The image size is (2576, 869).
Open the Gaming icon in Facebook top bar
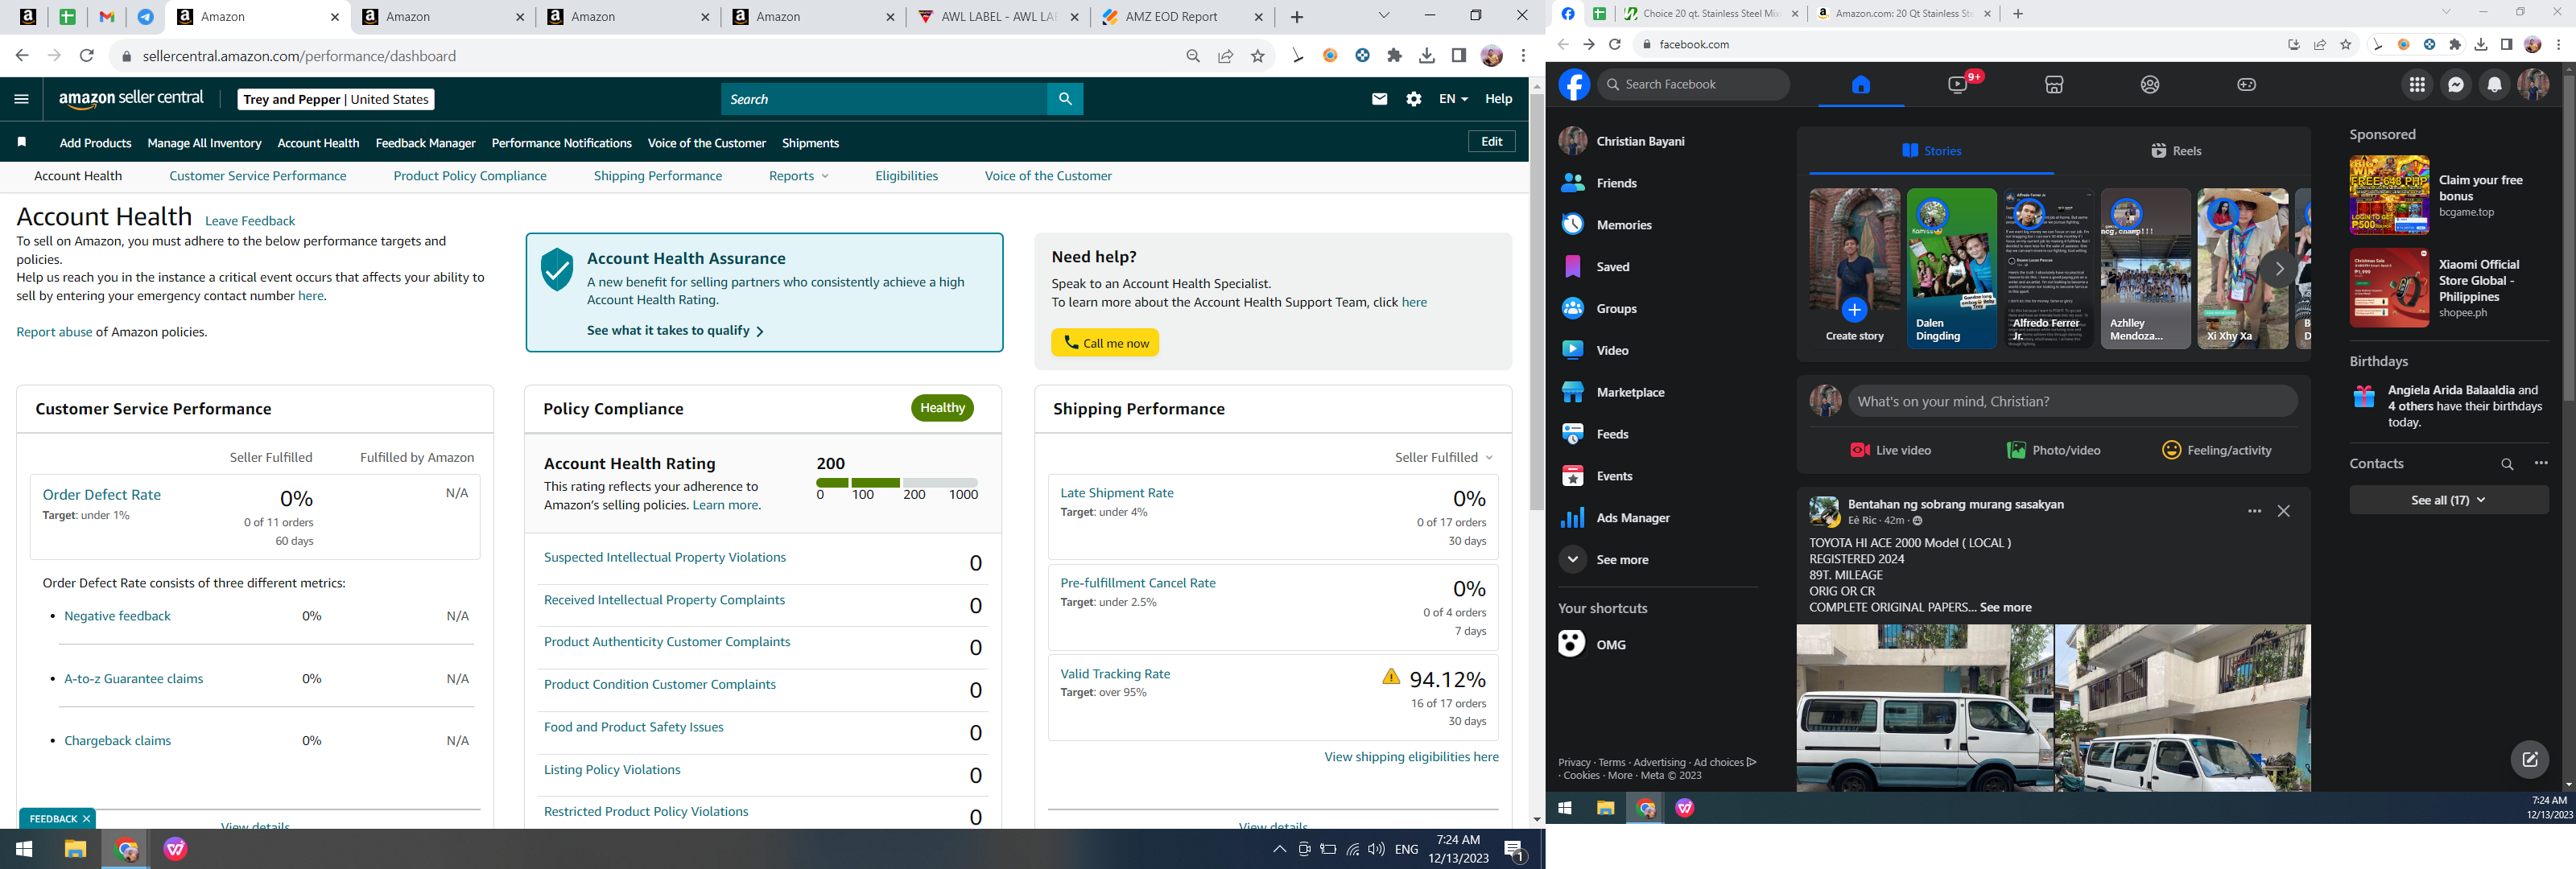pyautogui.click(x=2246, y=85)
